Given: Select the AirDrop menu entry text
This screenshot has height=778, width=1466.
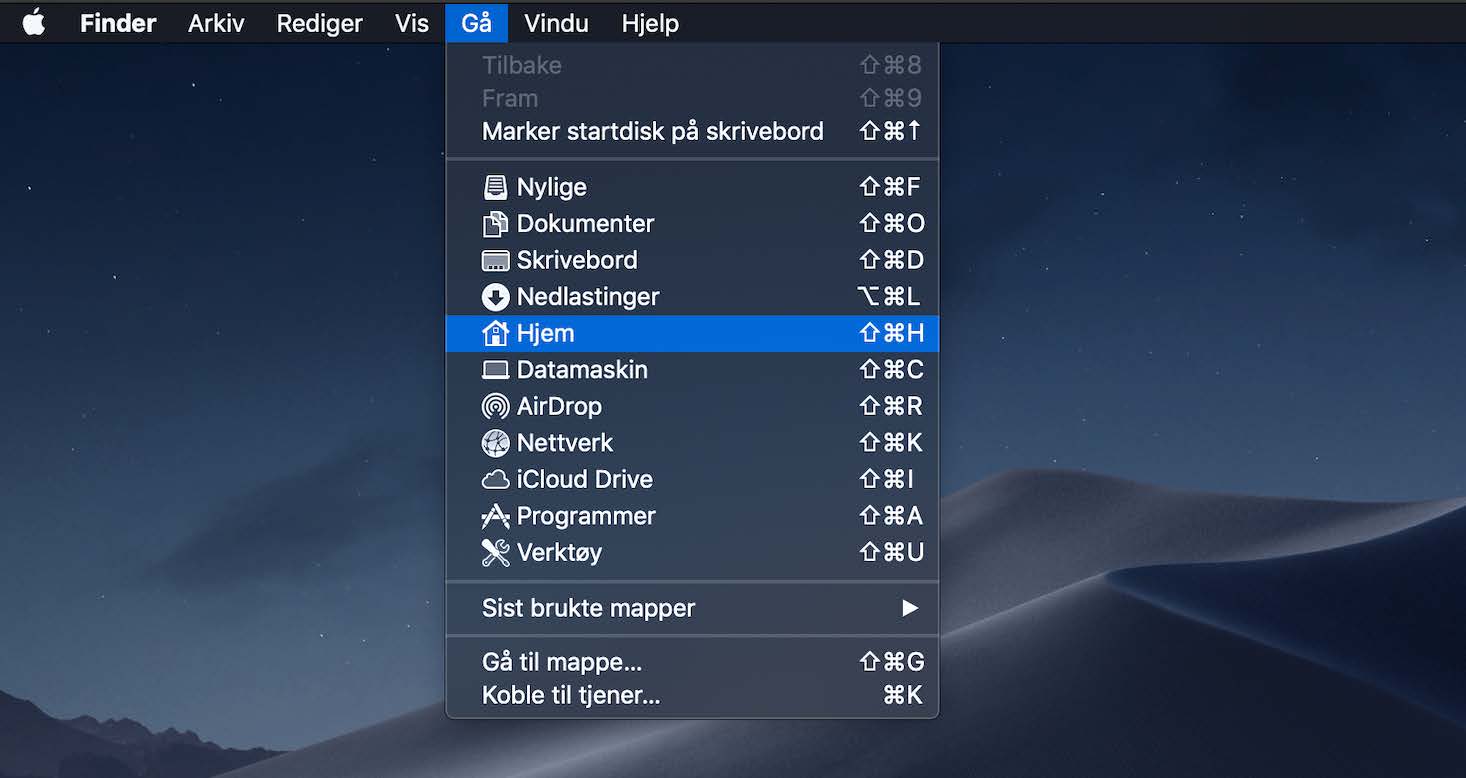Looking at the screenshot, I should (x=559, y=406).
